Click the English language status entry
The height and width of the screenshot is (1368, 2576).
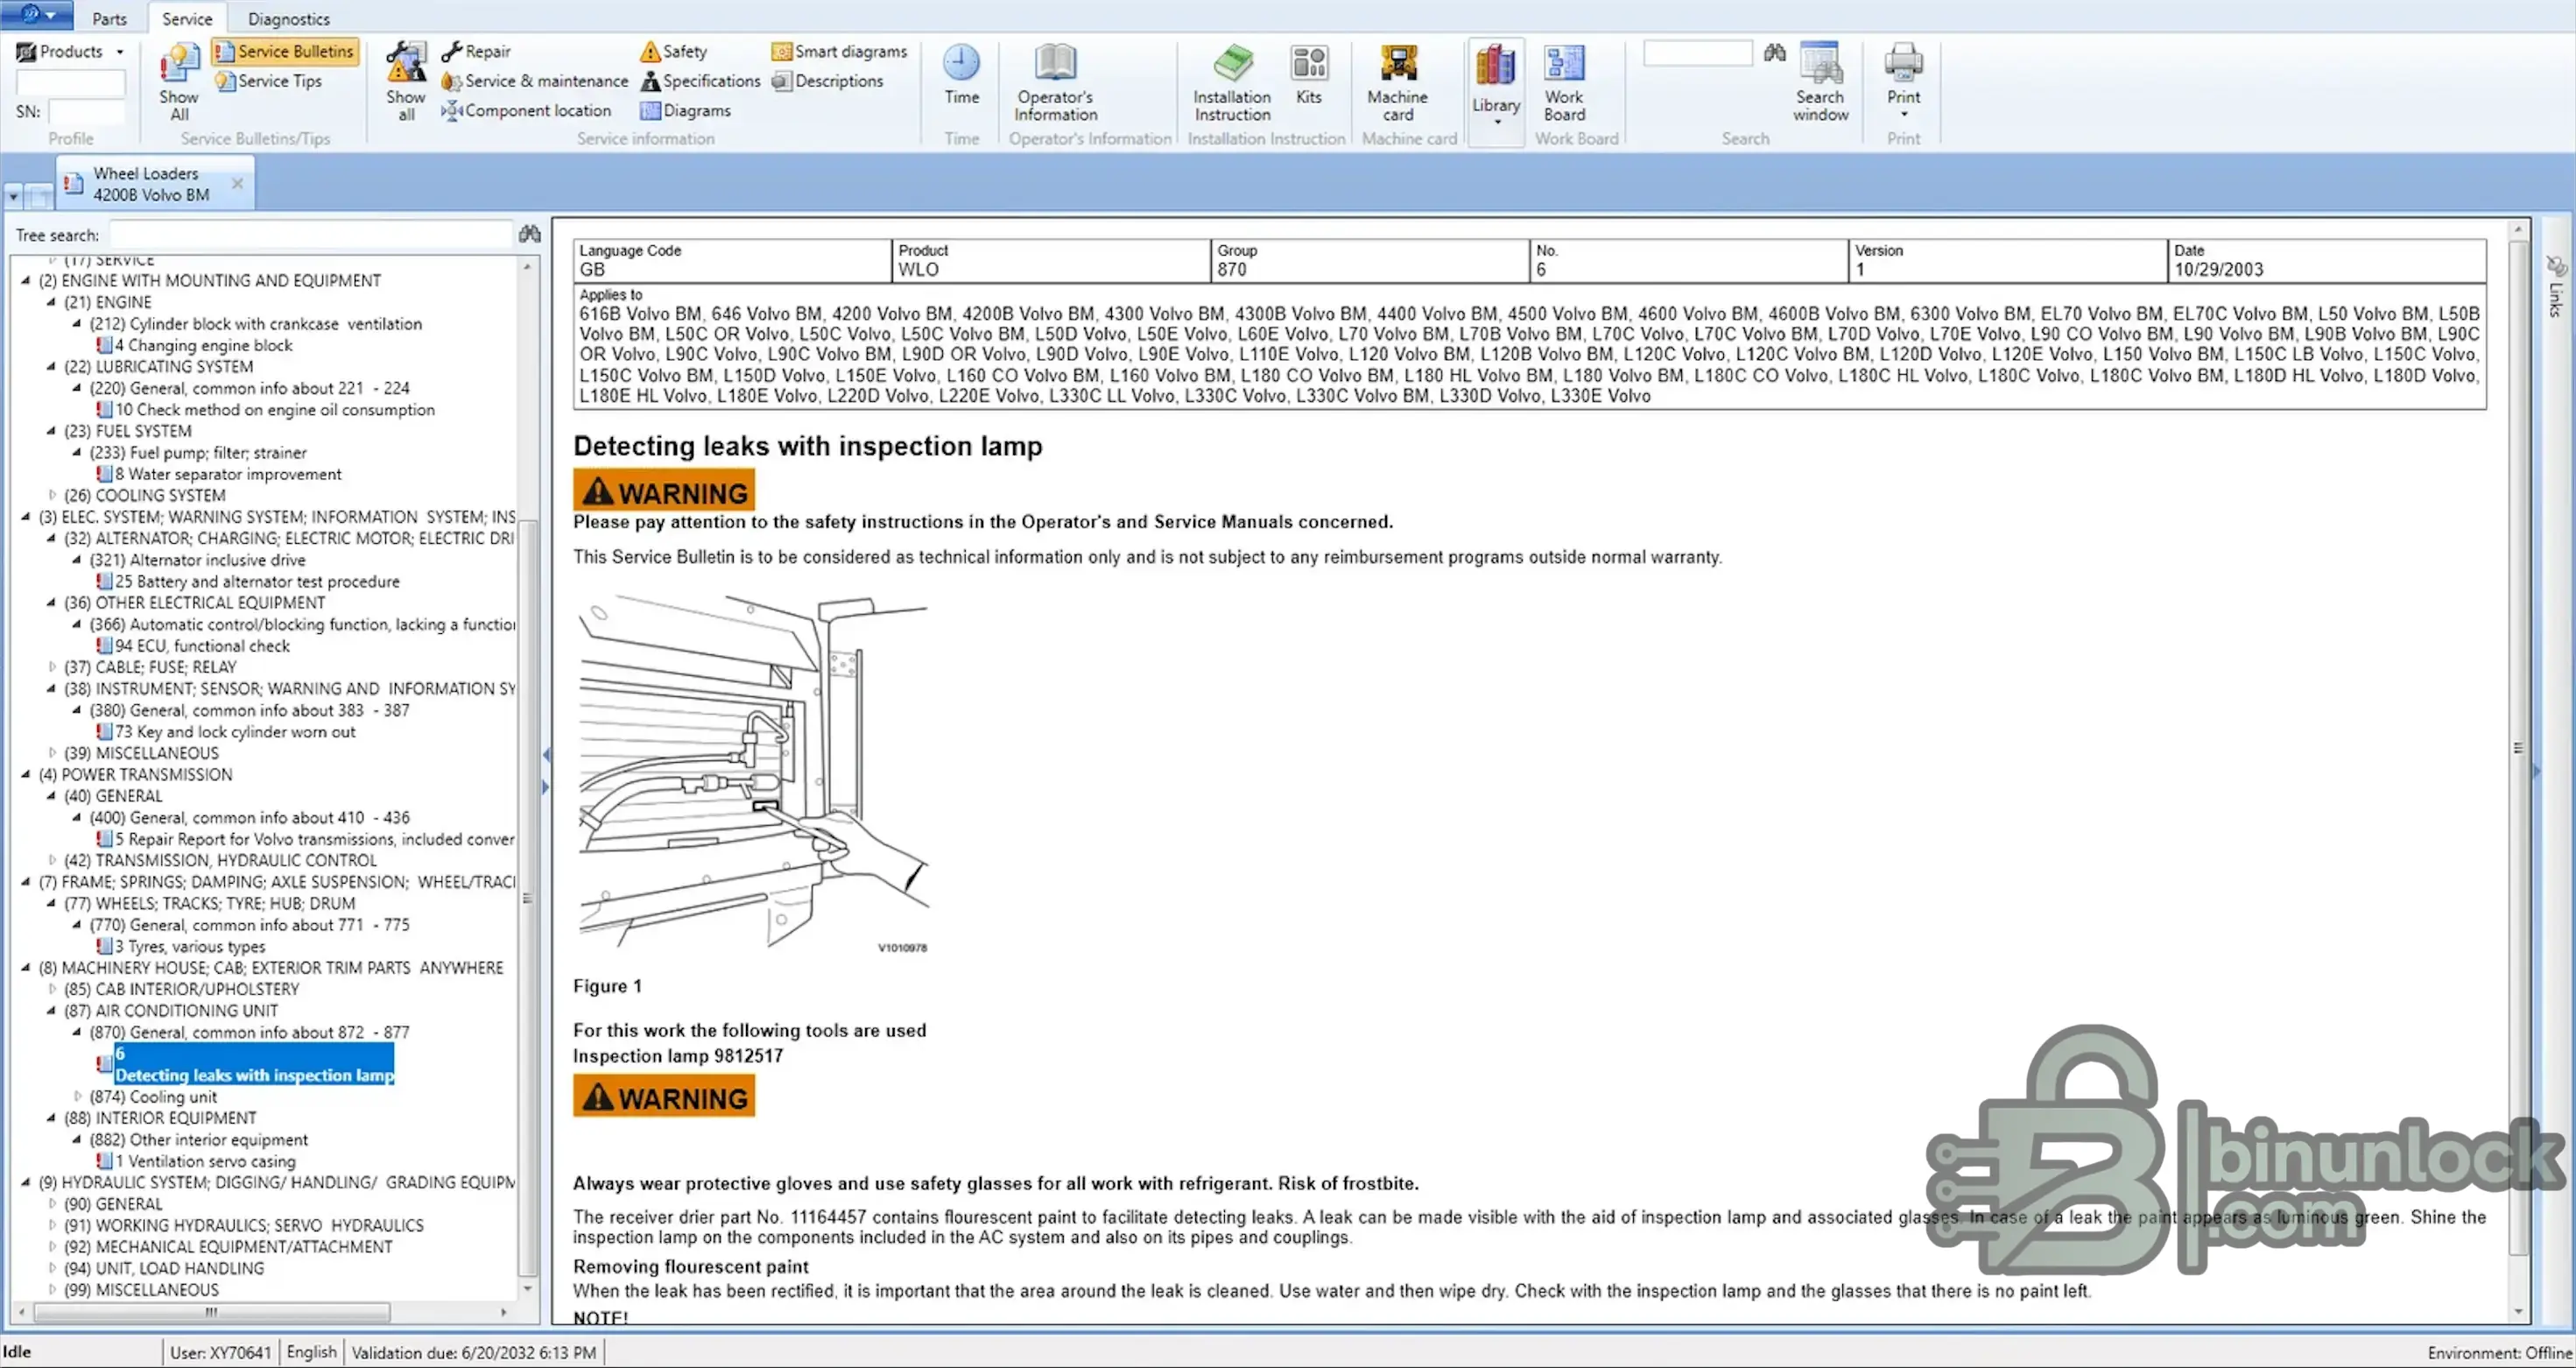[311, 1352]
